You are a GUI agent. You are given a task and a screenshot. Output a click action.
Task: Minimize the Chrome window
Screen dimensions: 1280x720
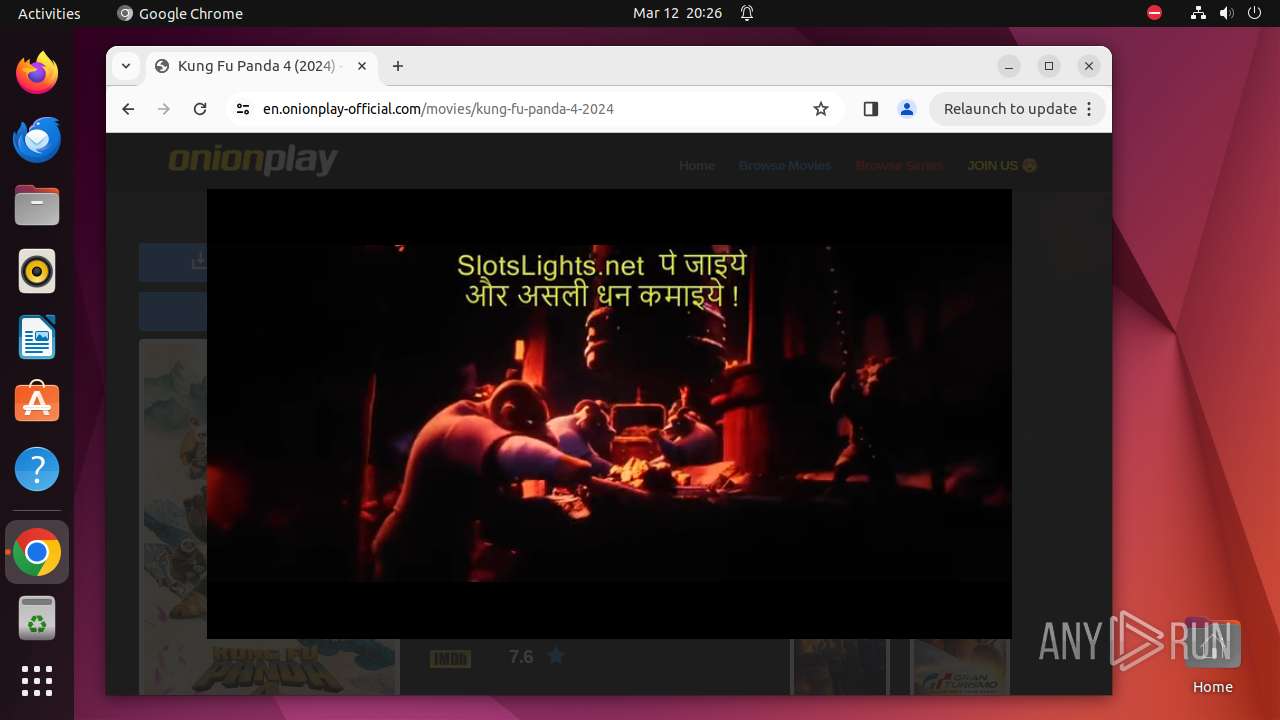tap(1009, 66)
